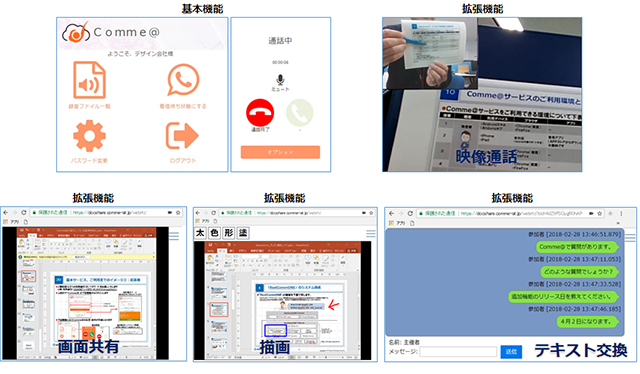Click the faded green answer call icon
The width and height of the screenshot is (640, 374).
coord(300,113)
